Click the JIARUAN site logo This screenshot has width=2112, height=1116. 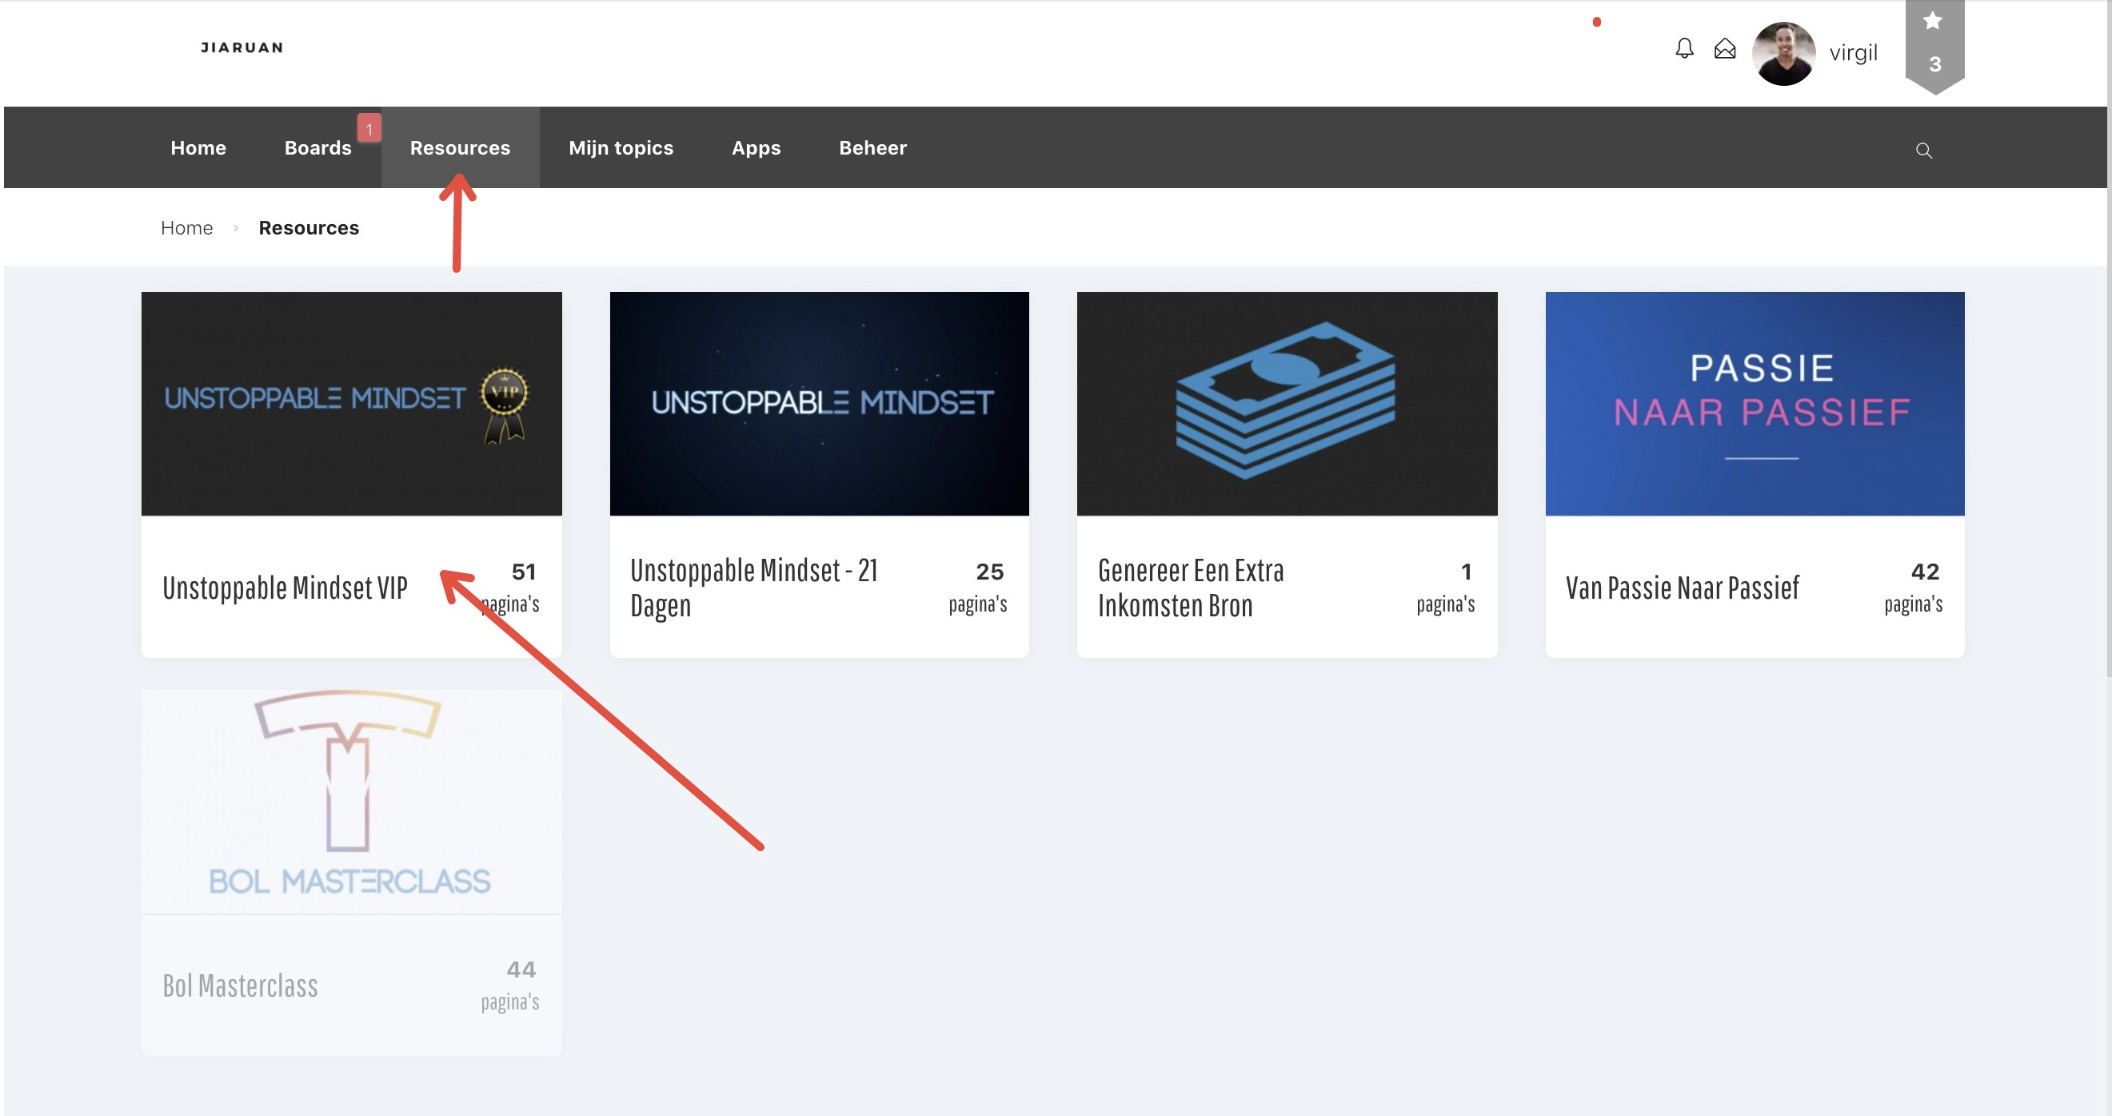[x=242, y=47]
